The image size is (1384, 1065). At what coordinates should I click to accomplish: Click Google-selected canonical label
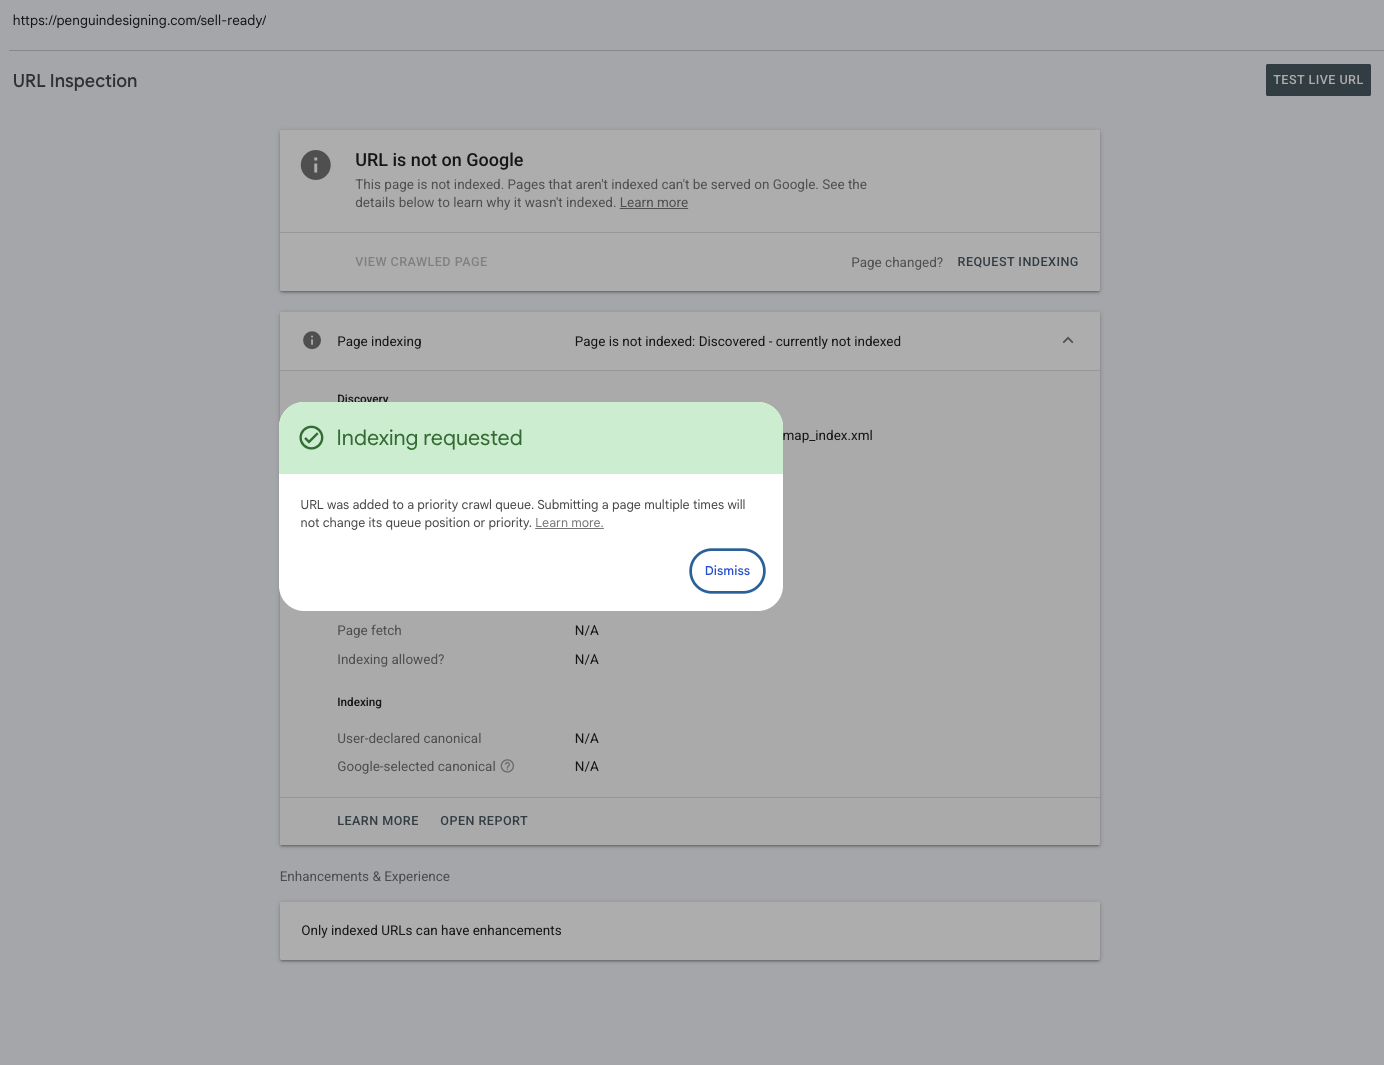(x=416, y=767)
